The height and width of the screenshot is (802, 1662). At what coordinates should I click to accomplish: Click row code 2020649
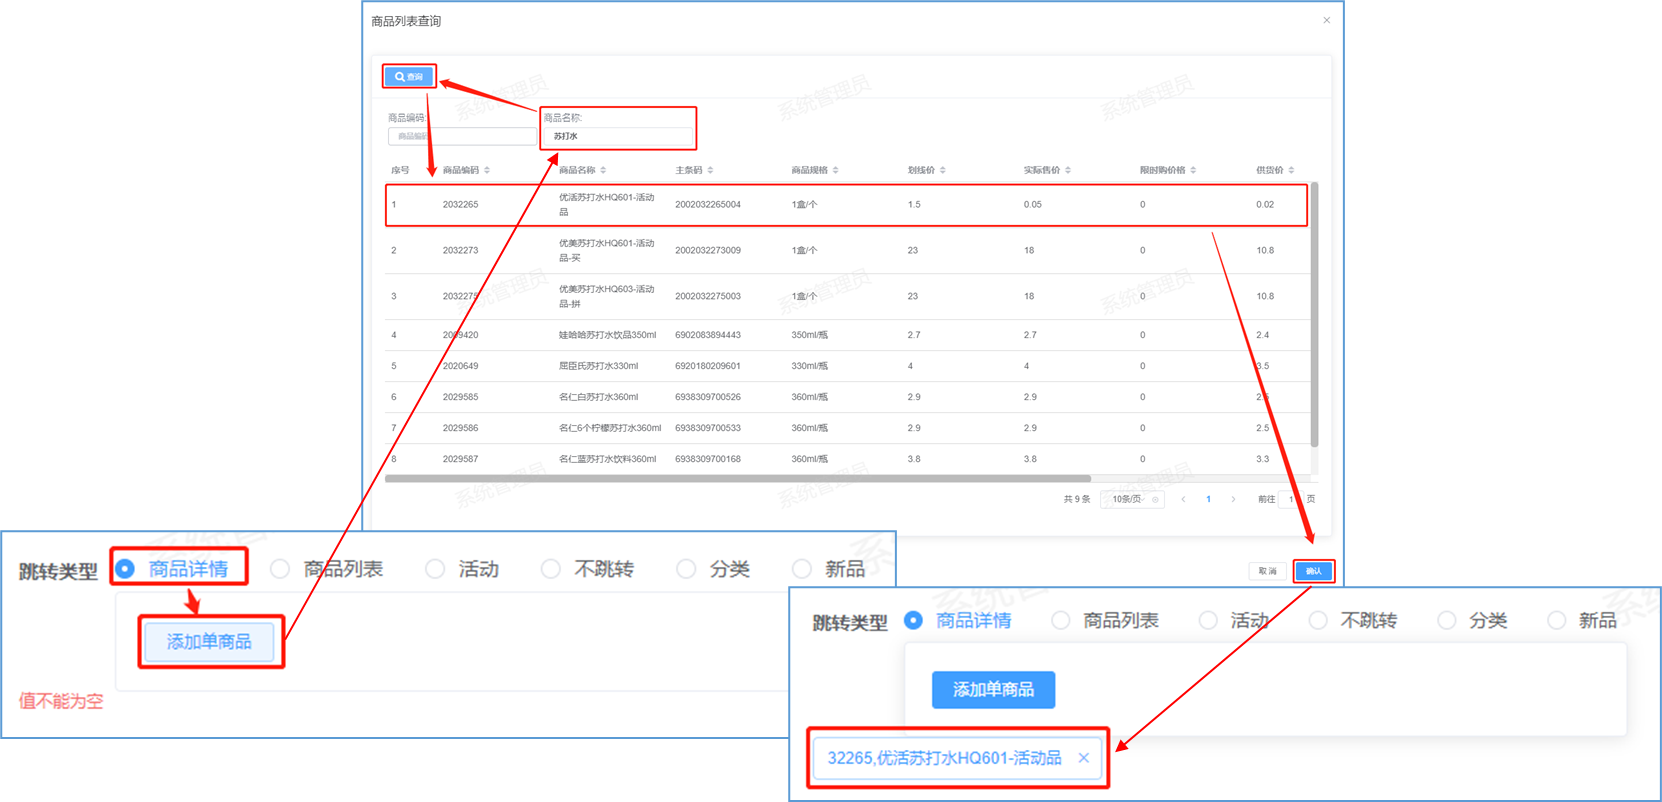click(x=460, y=366)
